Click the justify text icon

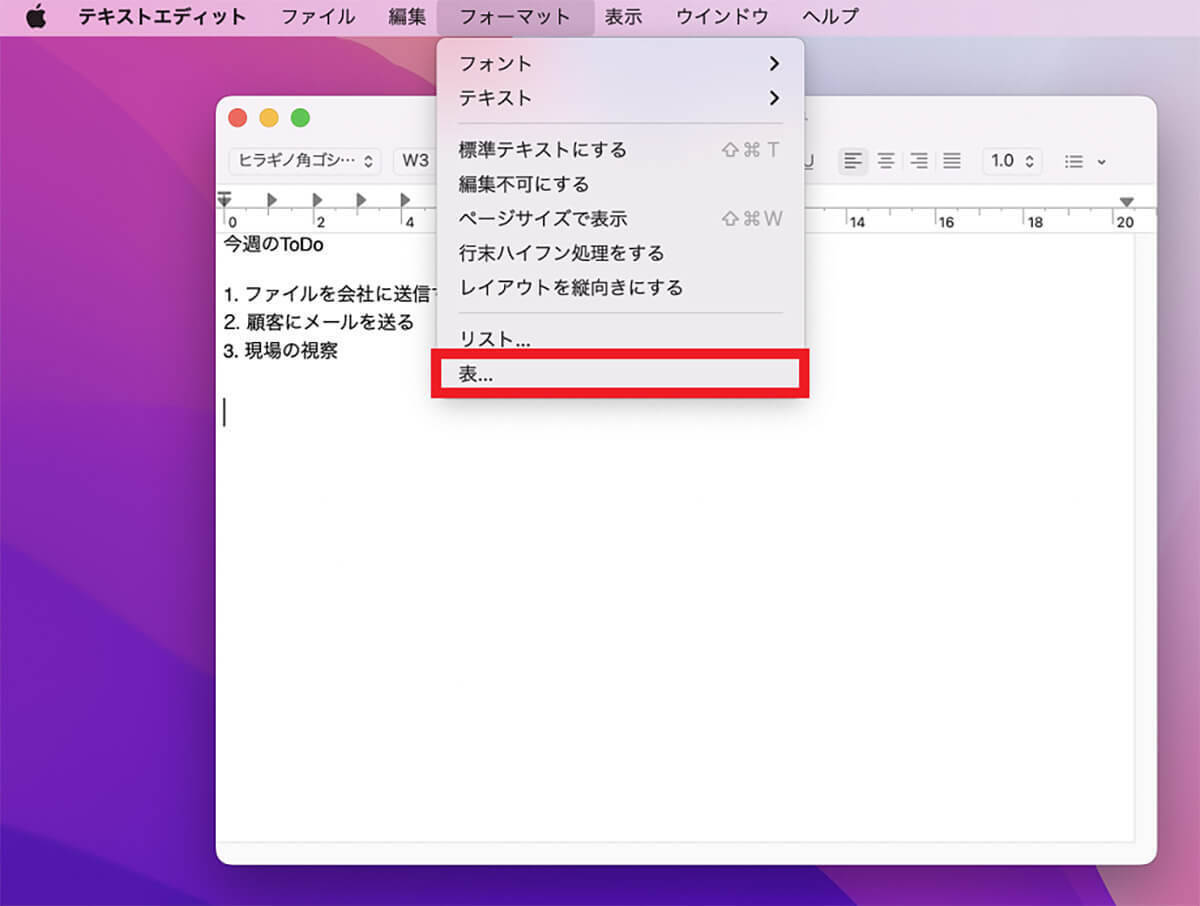[x=951, y=161]
